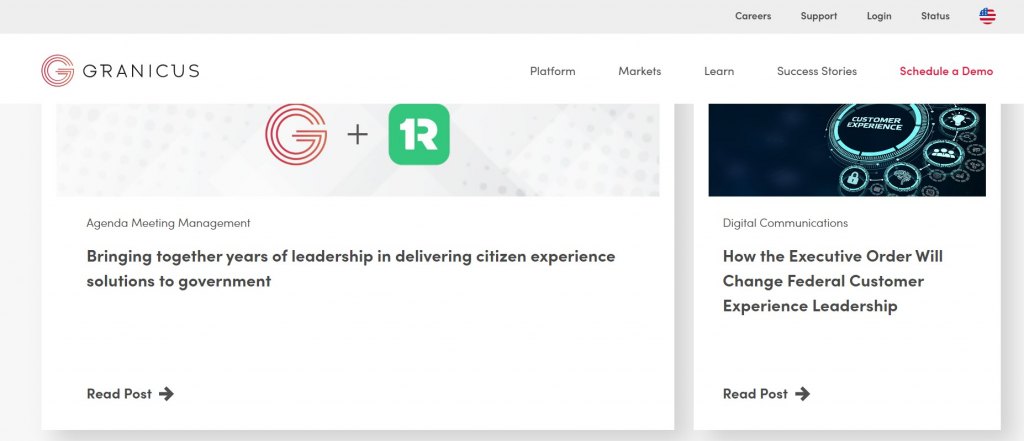Open the Agenda Meeting Management category
The image size is (1024, 441).
[168, 223]
